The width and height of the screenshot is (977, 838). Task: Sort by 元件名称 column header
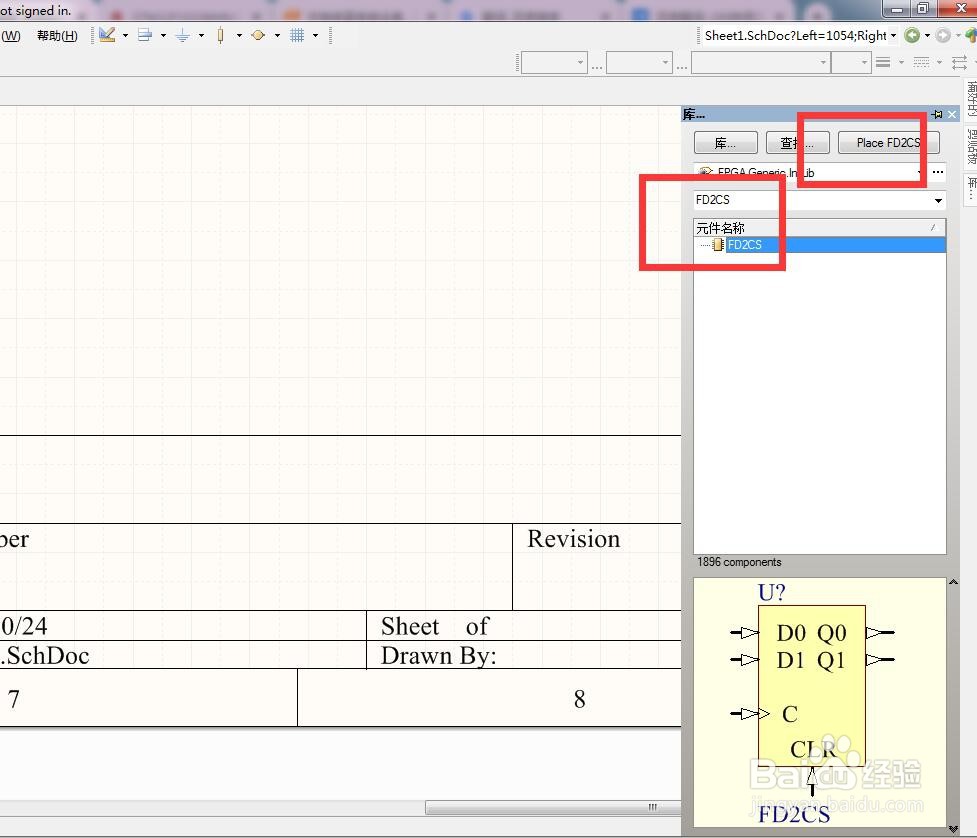tap(819, 227)
